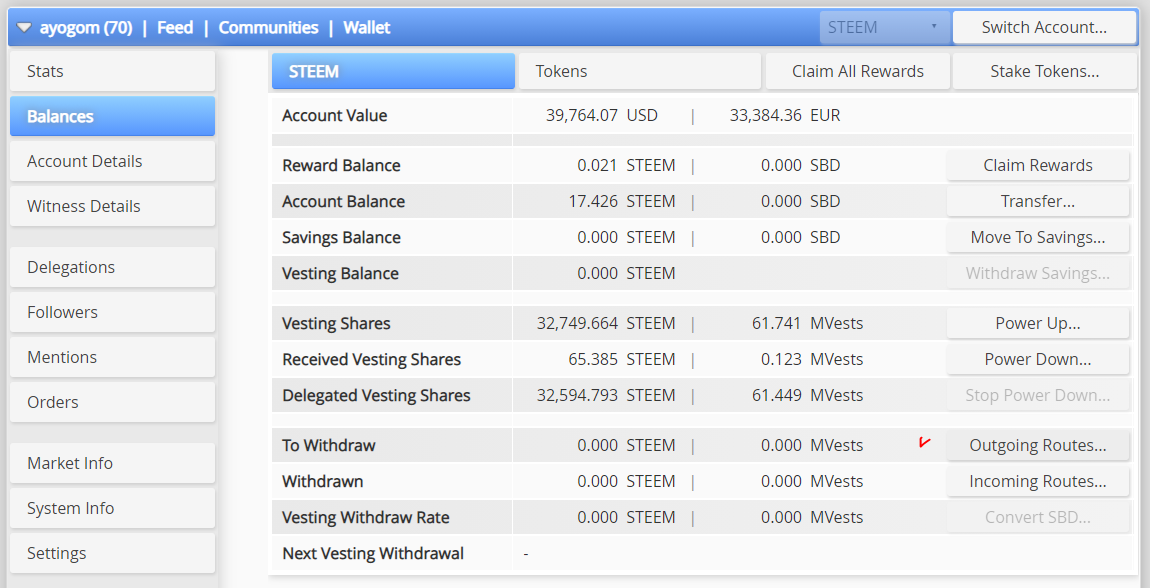Click Move To Savings button
The width and height of the screenshot is (1150, 588).
click(x=1038, y=237)
